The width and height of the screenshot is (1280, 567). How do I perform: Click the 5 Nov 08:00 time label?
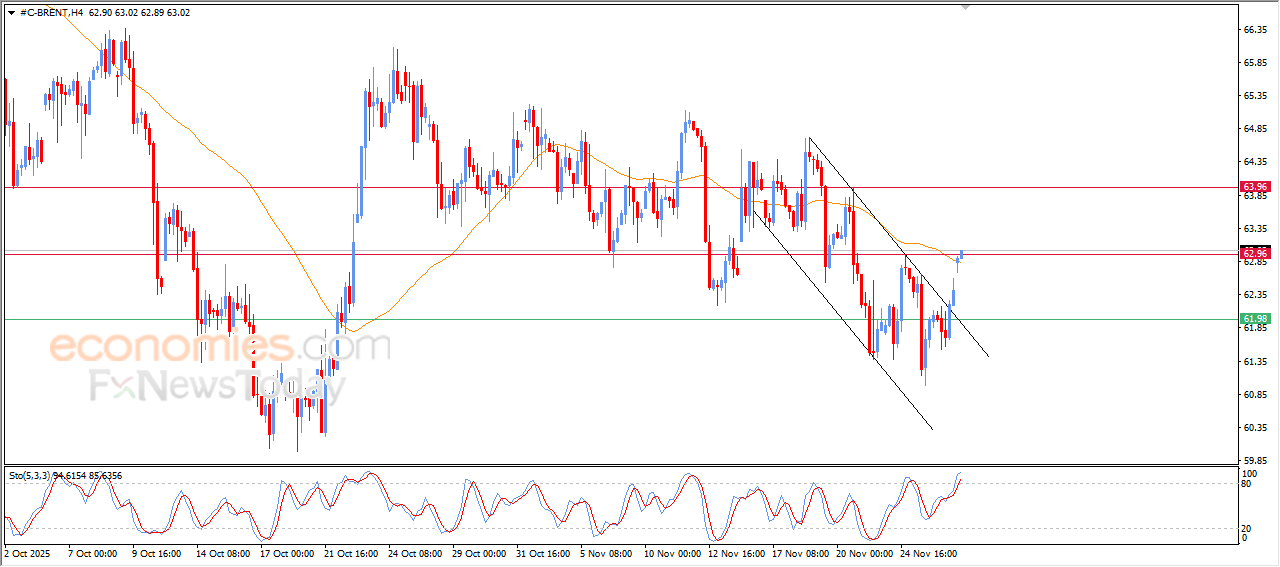[x=605, y=552]
